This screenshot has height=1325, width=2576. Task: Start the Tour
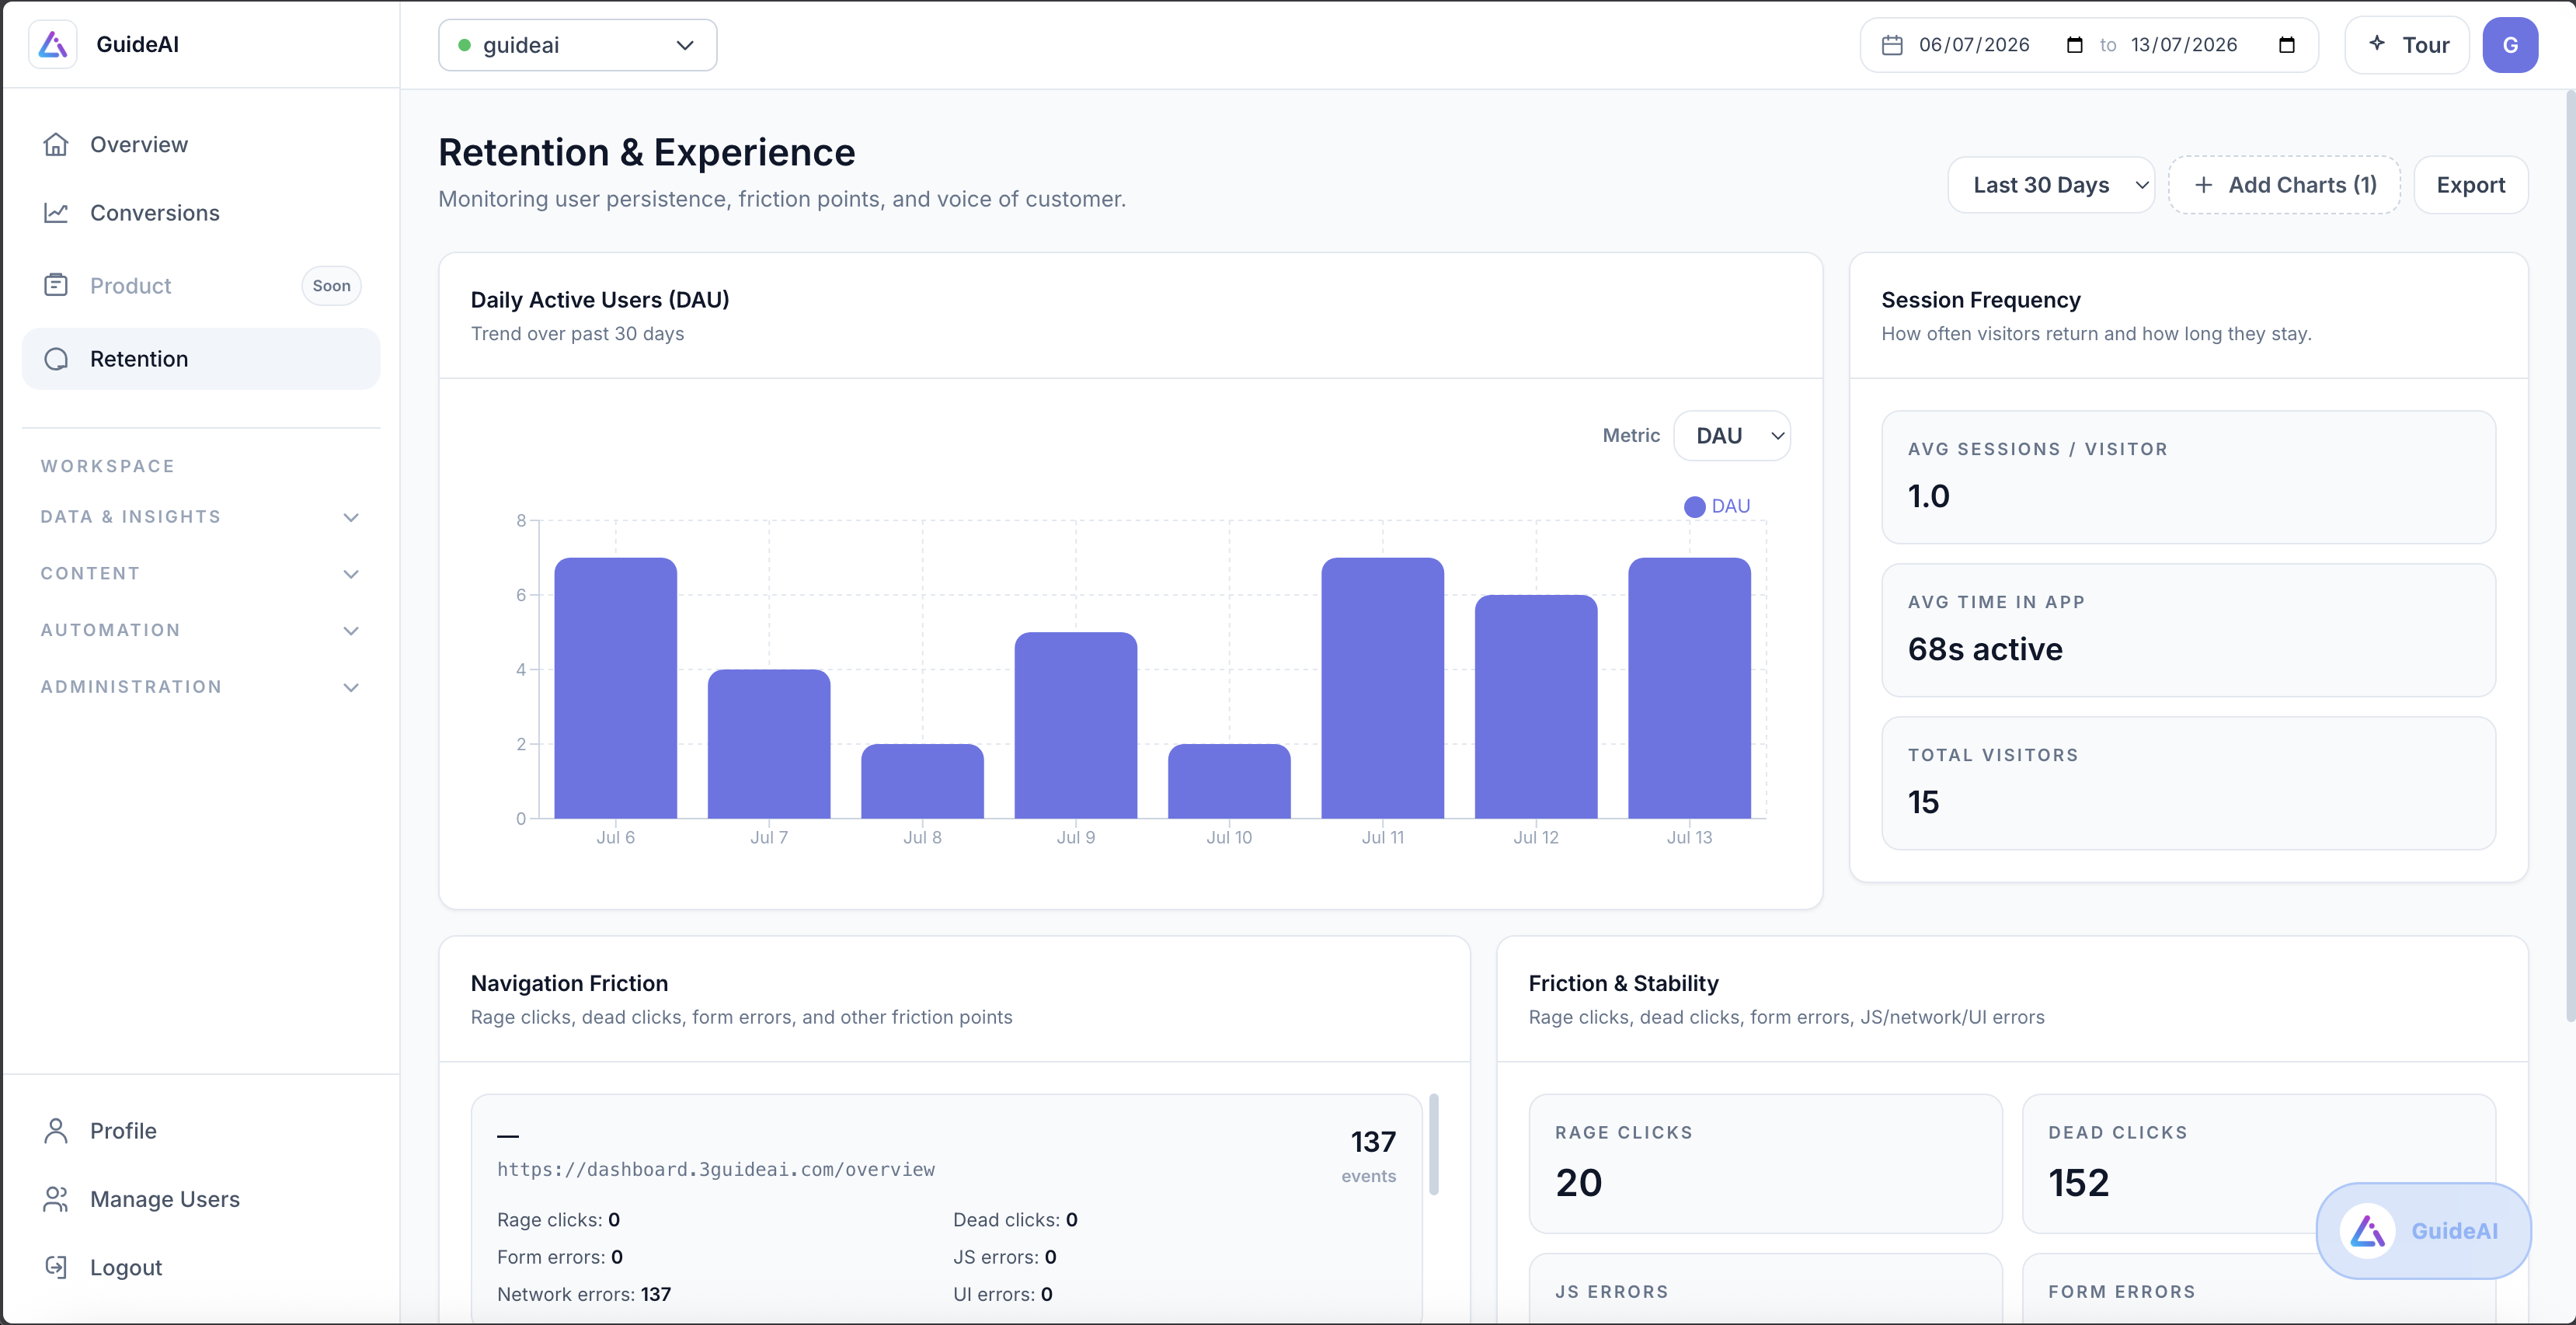click(2407, 45)
